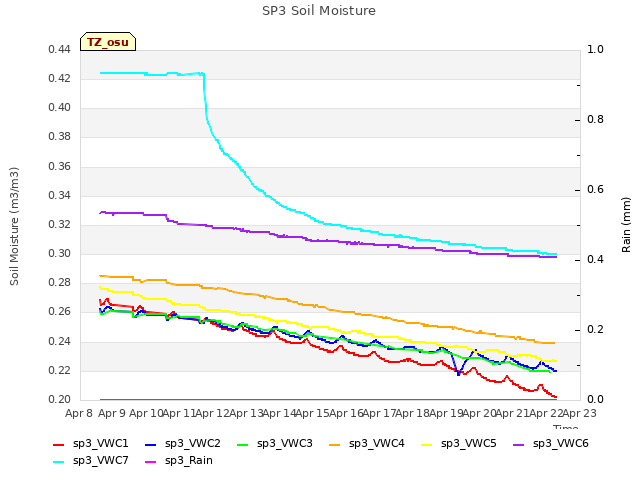Click the SP3 Soil Moisture chart title
This screenshot has width=640, height=480.
point(319,11)
